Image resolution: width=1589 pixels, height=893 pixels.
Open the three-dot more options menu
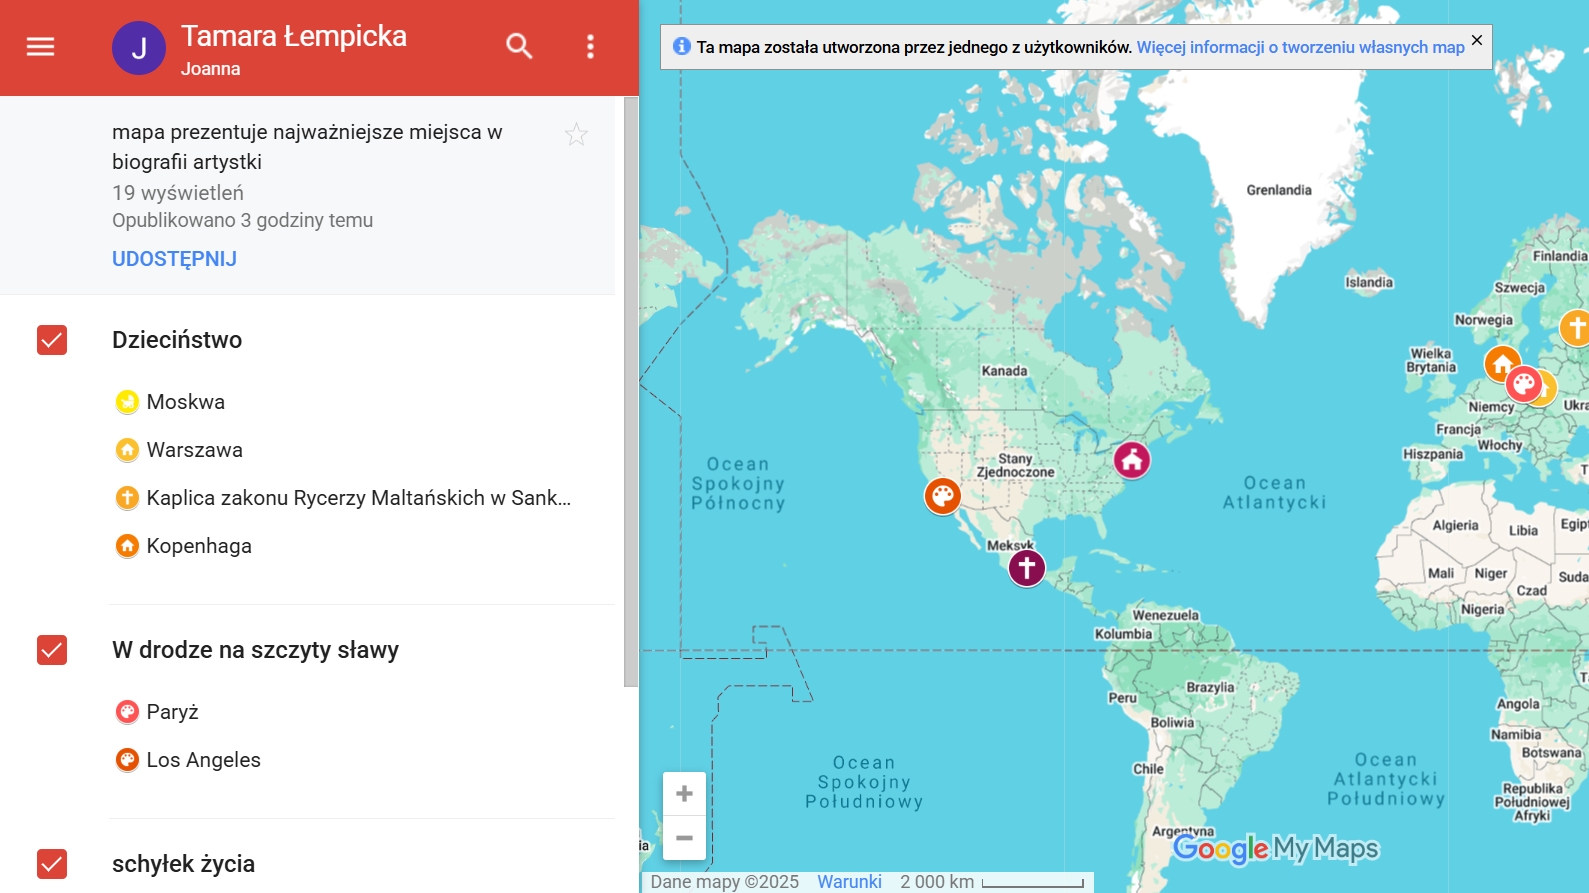590,47
